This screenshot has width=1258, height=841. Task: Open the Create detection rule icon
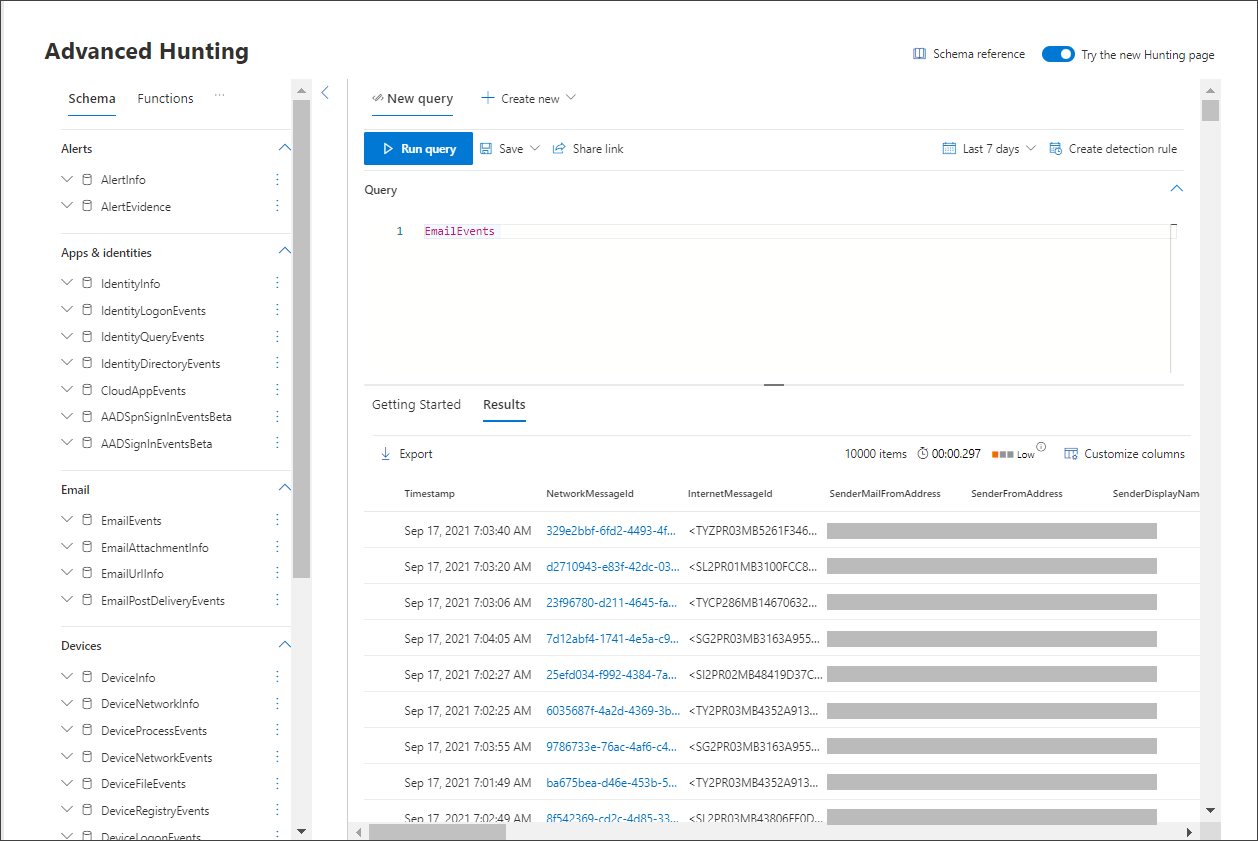click(1055, 149)
